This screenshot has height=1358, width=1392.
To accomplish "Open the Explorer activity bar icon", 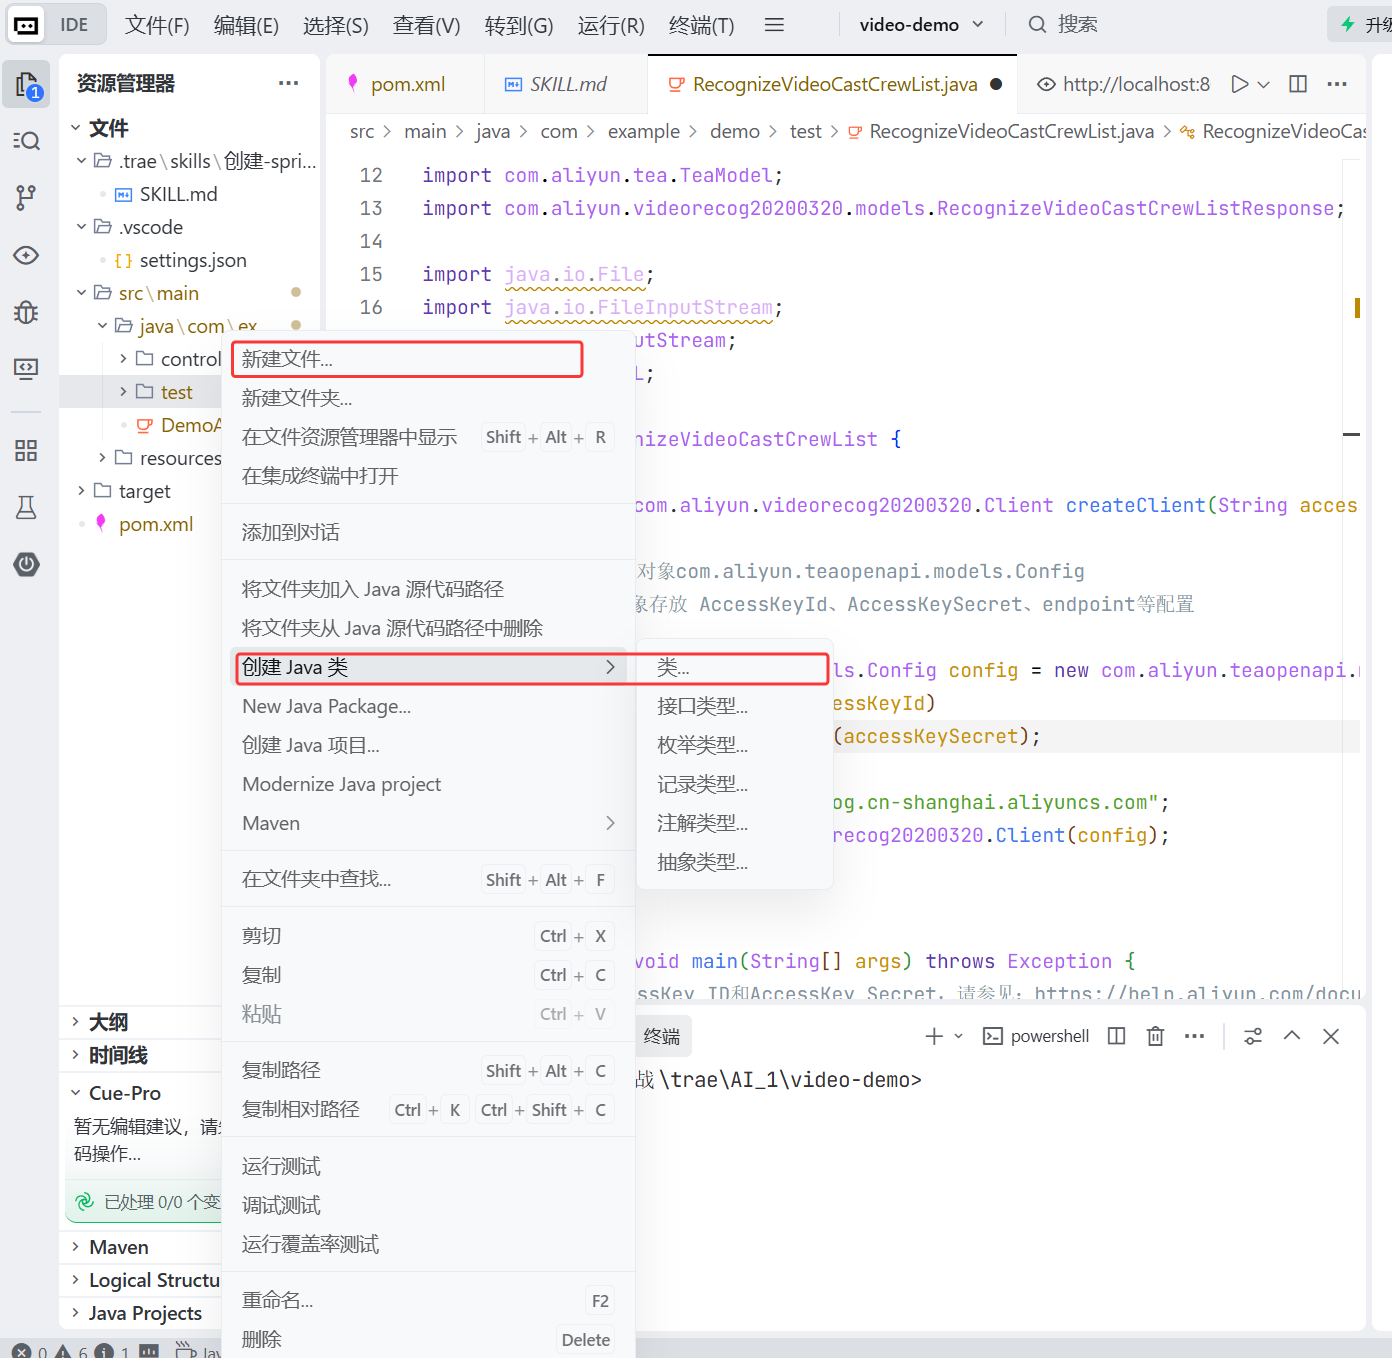I will [x=27, y=84].
